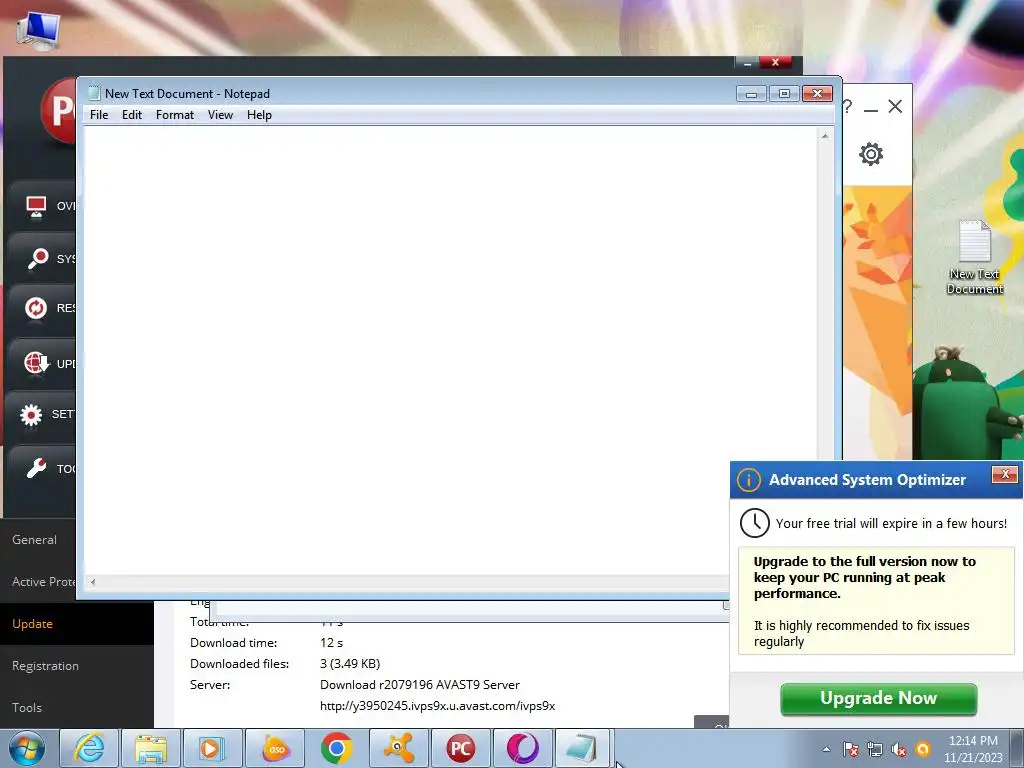Screen dimensions: 1024x768
Task: Minimize the dark PC app window
Action: click(x=747, y=63)
